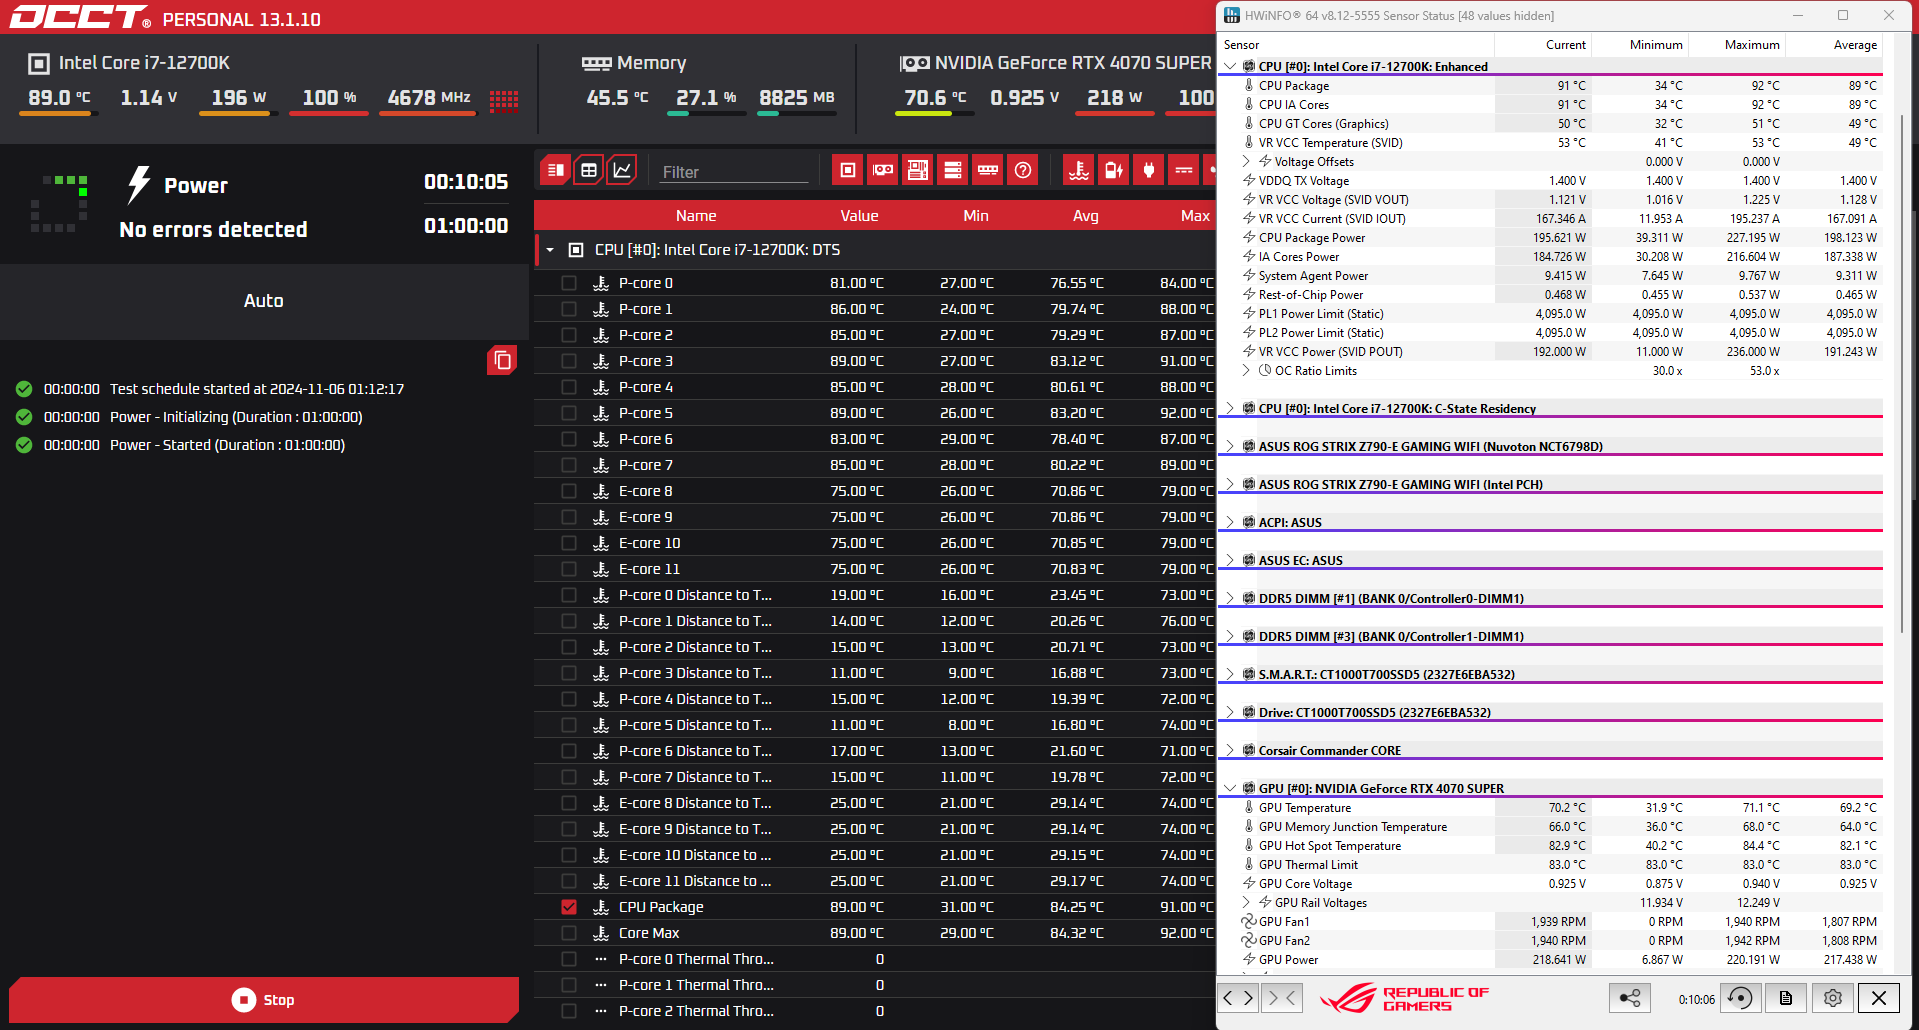Screen dimensions: 1919x1030
Task: Filter sensors by memory module icon
Action: [988, 170]
